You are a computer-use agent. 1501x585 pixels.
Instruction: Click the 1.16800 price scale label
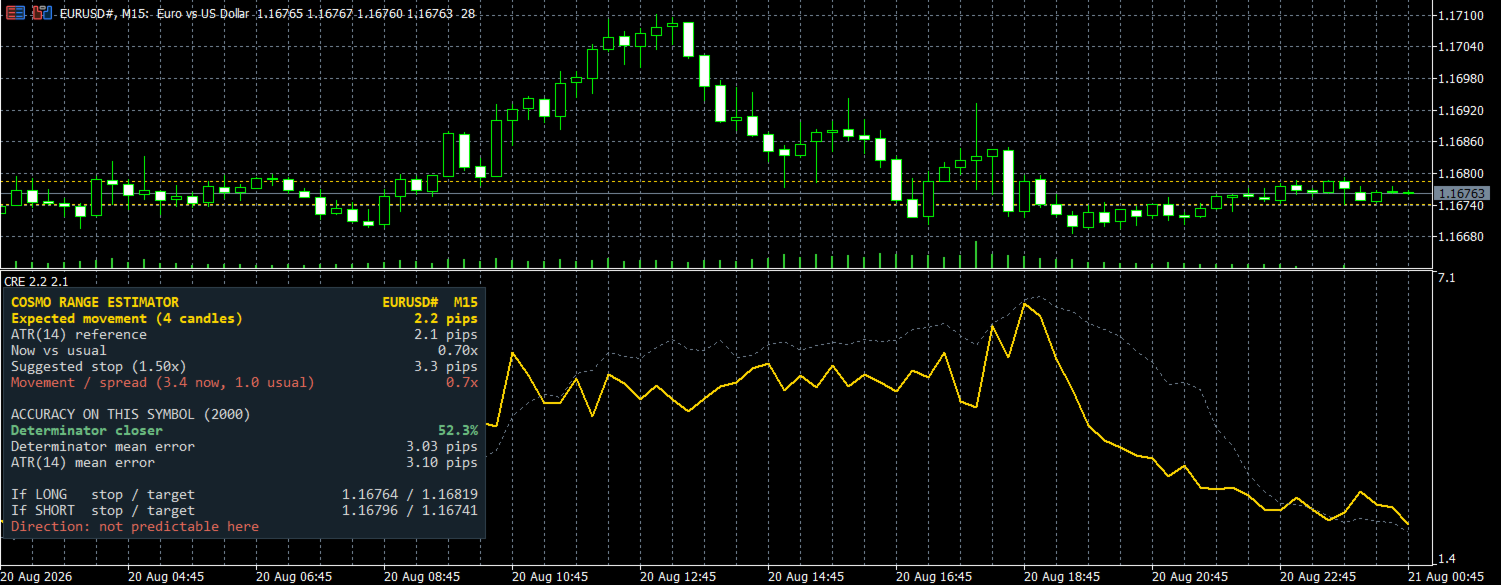(x=1460, y=174)
